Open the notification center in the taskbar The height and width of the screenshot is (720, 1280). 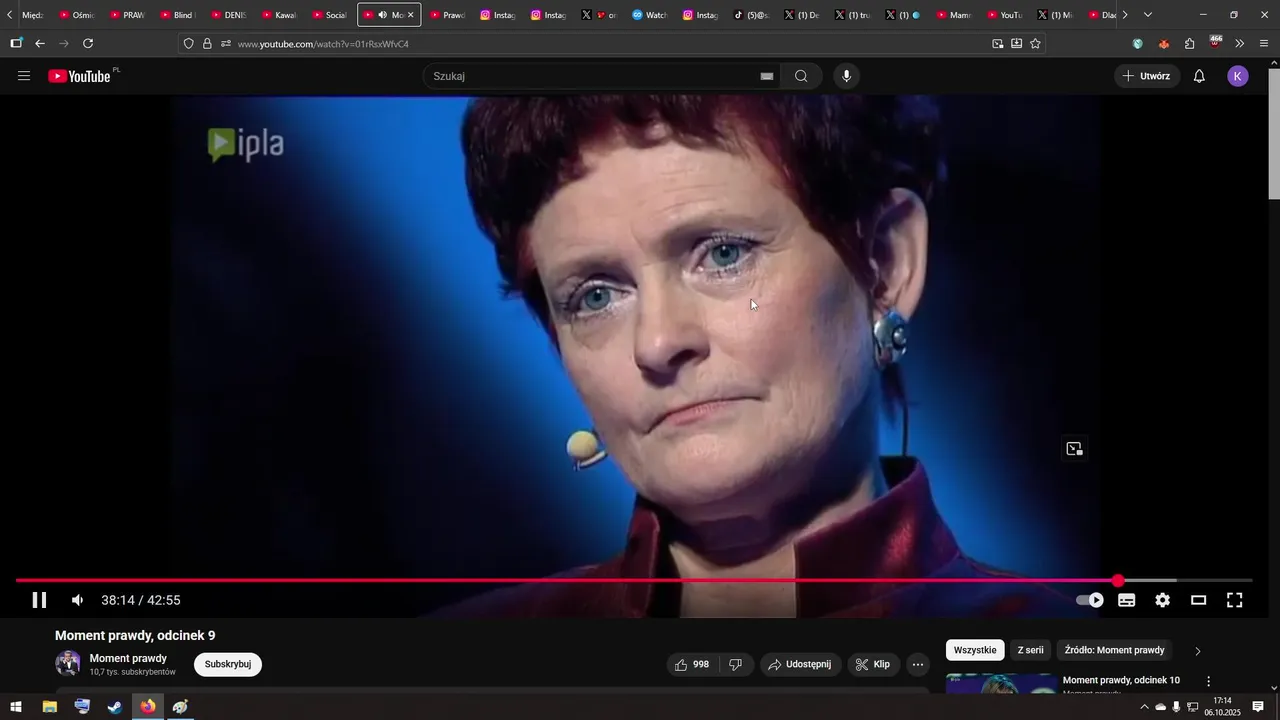[1258, 707]
